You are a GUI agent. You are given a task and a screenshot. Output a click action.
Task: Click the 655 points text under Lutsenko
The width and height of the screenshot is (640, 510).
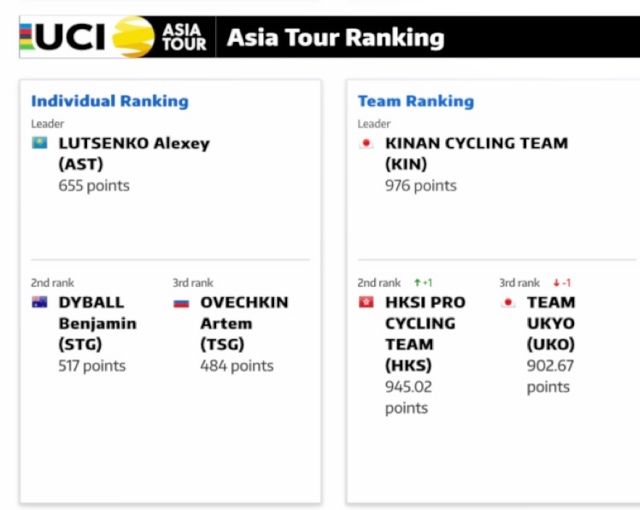coord(94,186)
